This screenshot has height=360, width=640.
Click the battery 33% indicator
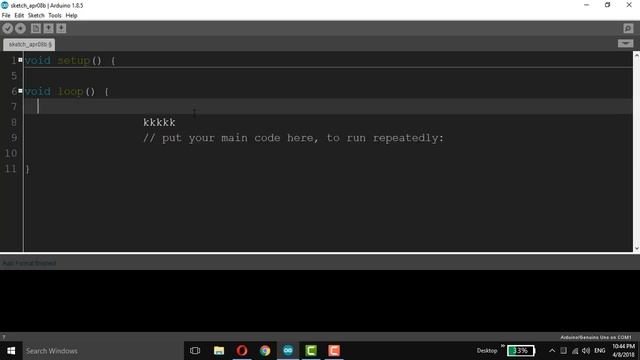point(520,351)
